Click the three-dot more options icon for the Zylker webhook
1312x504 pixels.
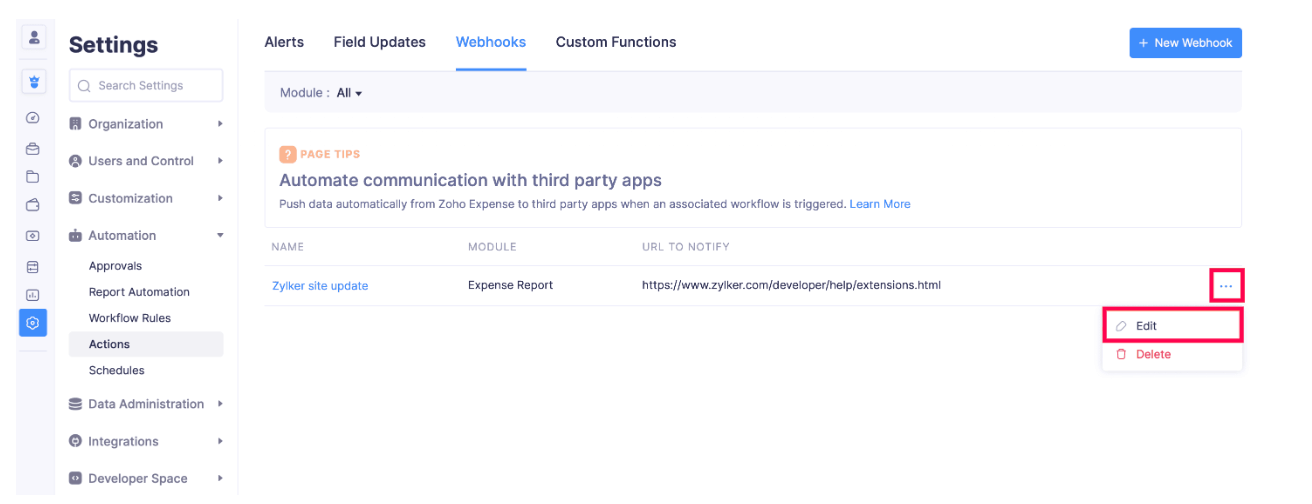(1225, 287)
